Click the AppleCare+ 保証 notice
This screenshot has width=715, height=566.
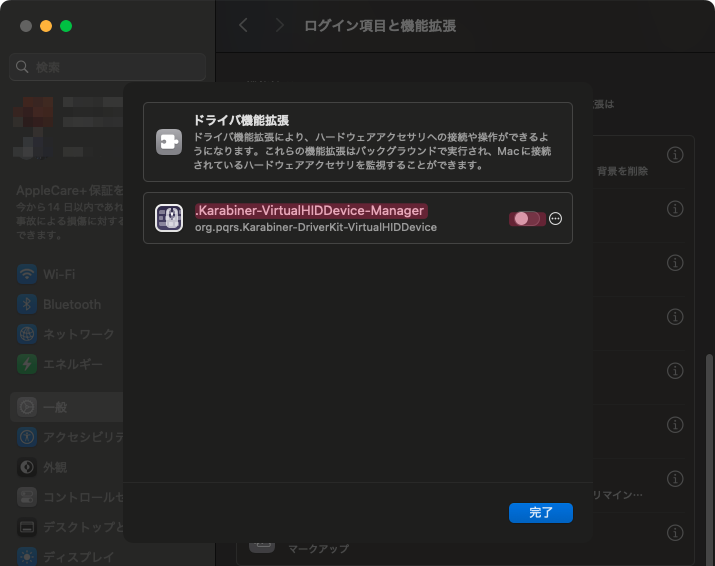tap(69, 212)
